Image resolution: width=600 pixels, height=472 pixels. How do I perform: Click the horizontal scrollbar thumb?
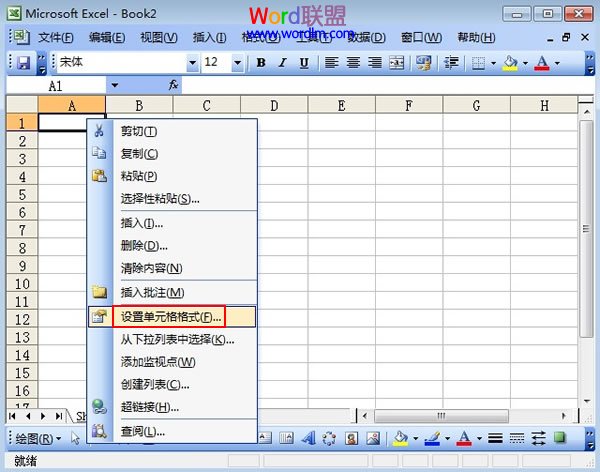click(x=441, y=416)
